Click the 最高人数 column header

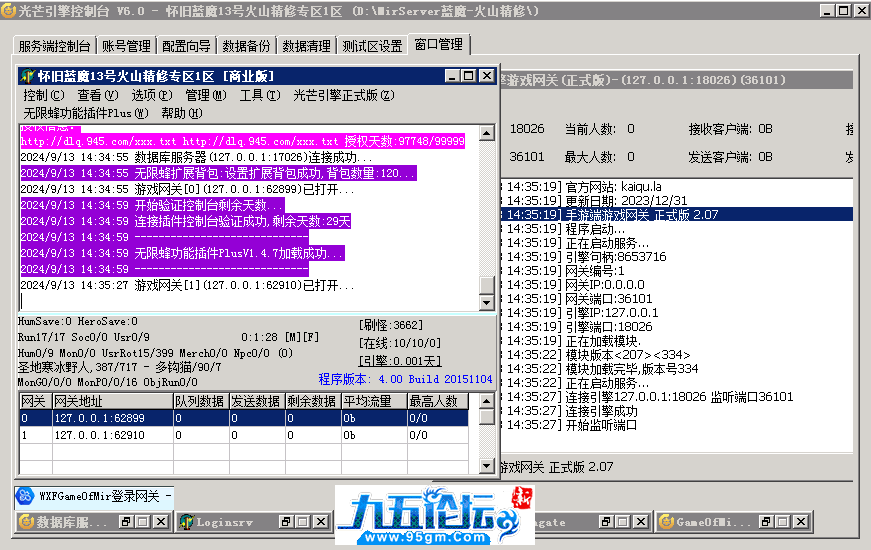(x=438, y=401)
